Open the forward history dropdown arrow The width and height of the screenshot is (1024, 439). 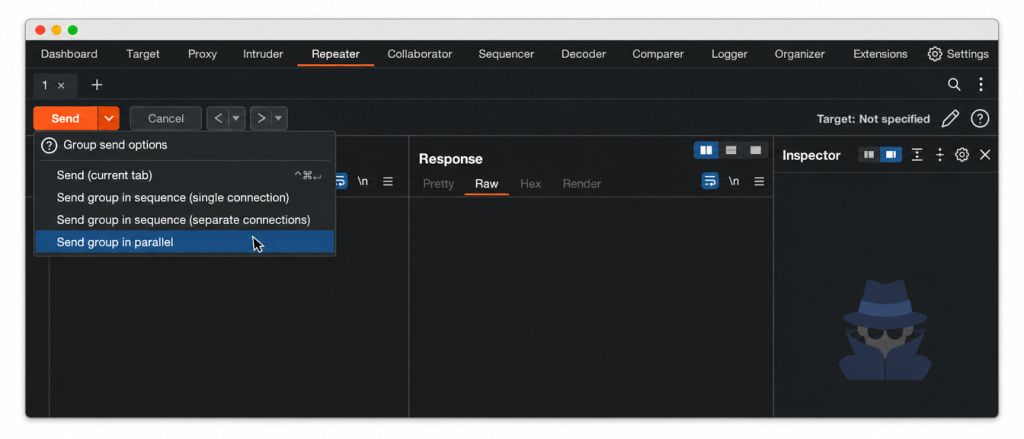(x=279, y=118)
